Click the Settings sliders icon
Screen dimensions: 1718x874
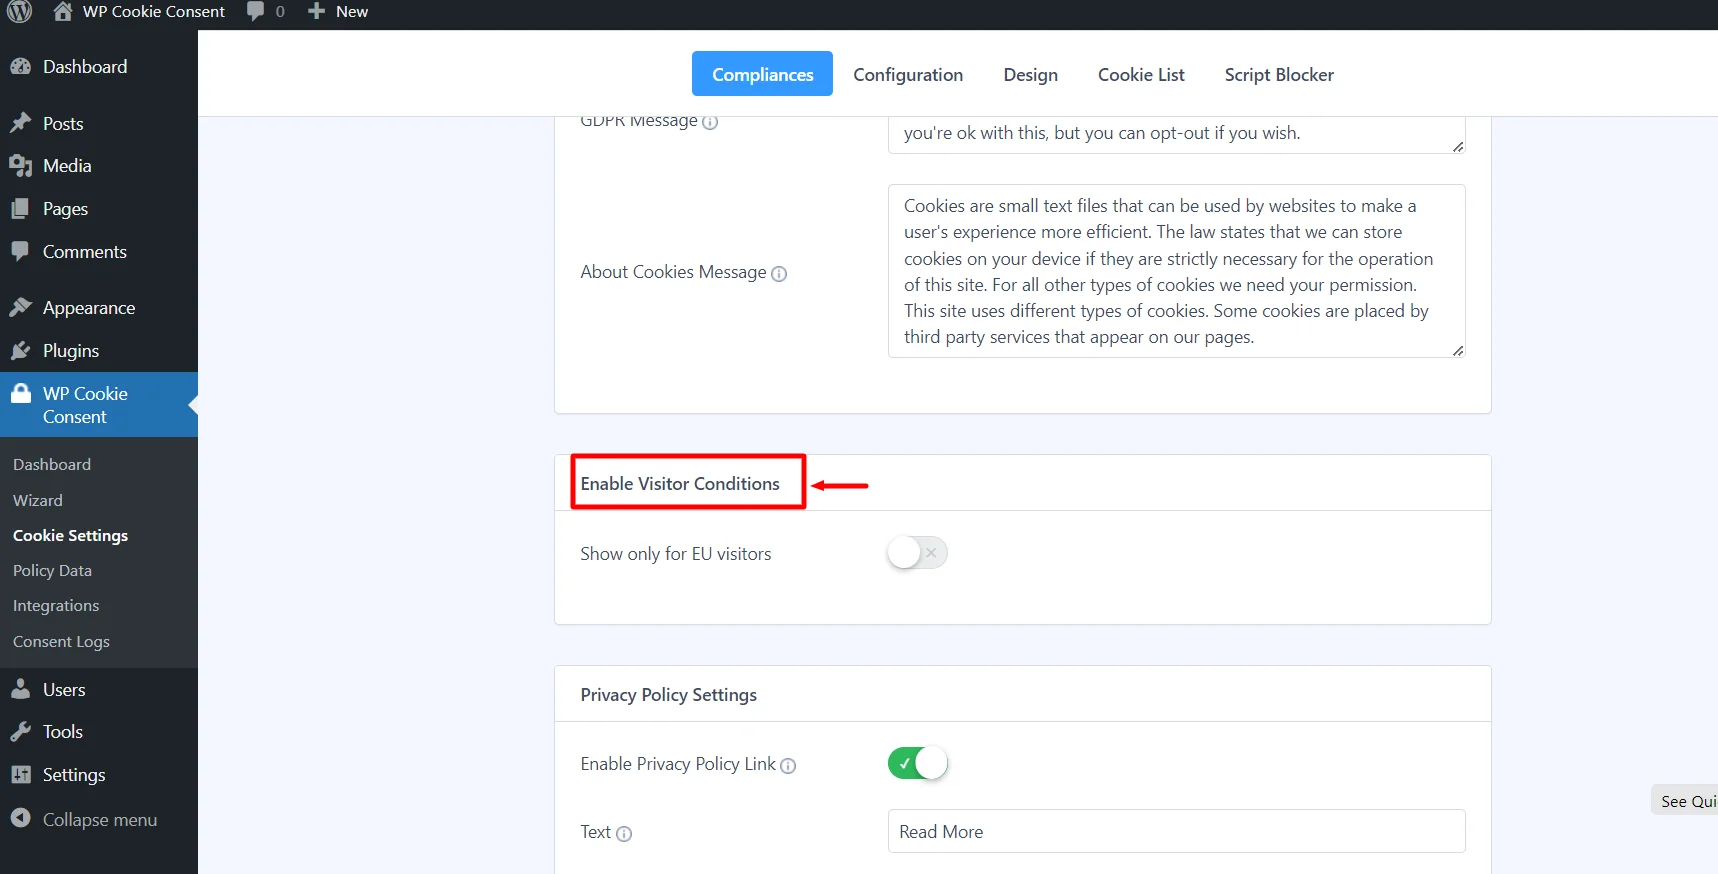[21, 775]
